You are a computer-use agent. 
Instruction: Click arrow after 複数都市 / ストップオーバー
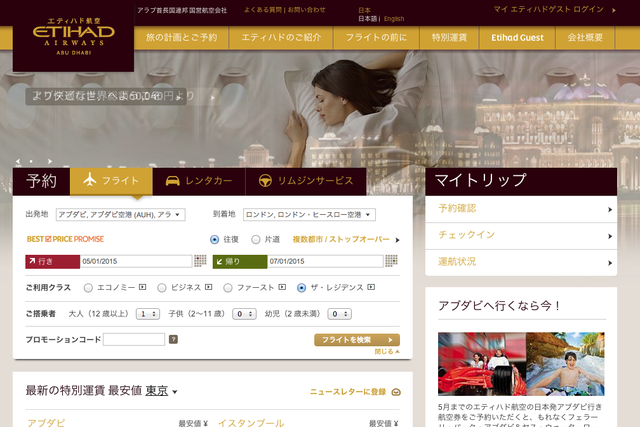(397, 240)
